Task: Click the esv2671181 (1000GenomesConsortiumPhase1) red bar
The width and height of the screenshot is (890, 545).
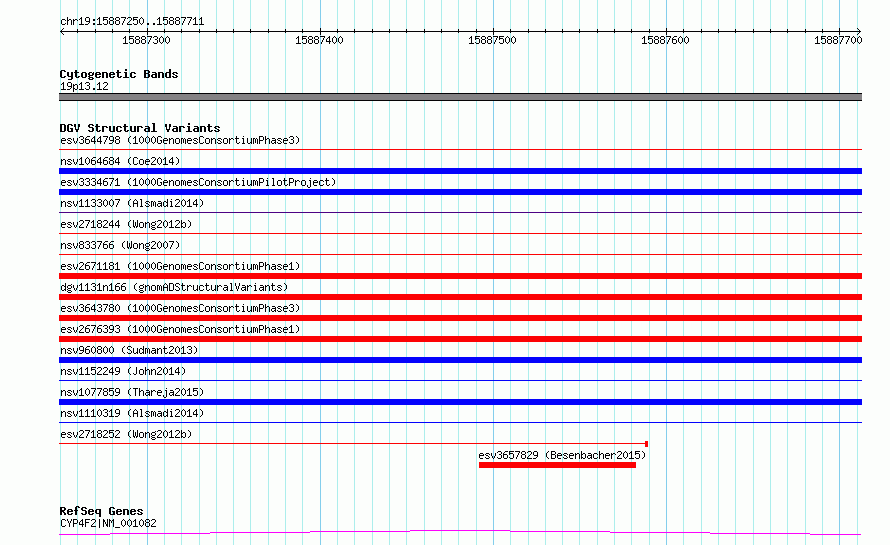Action: pyautogui.click(x=460, y=276)
